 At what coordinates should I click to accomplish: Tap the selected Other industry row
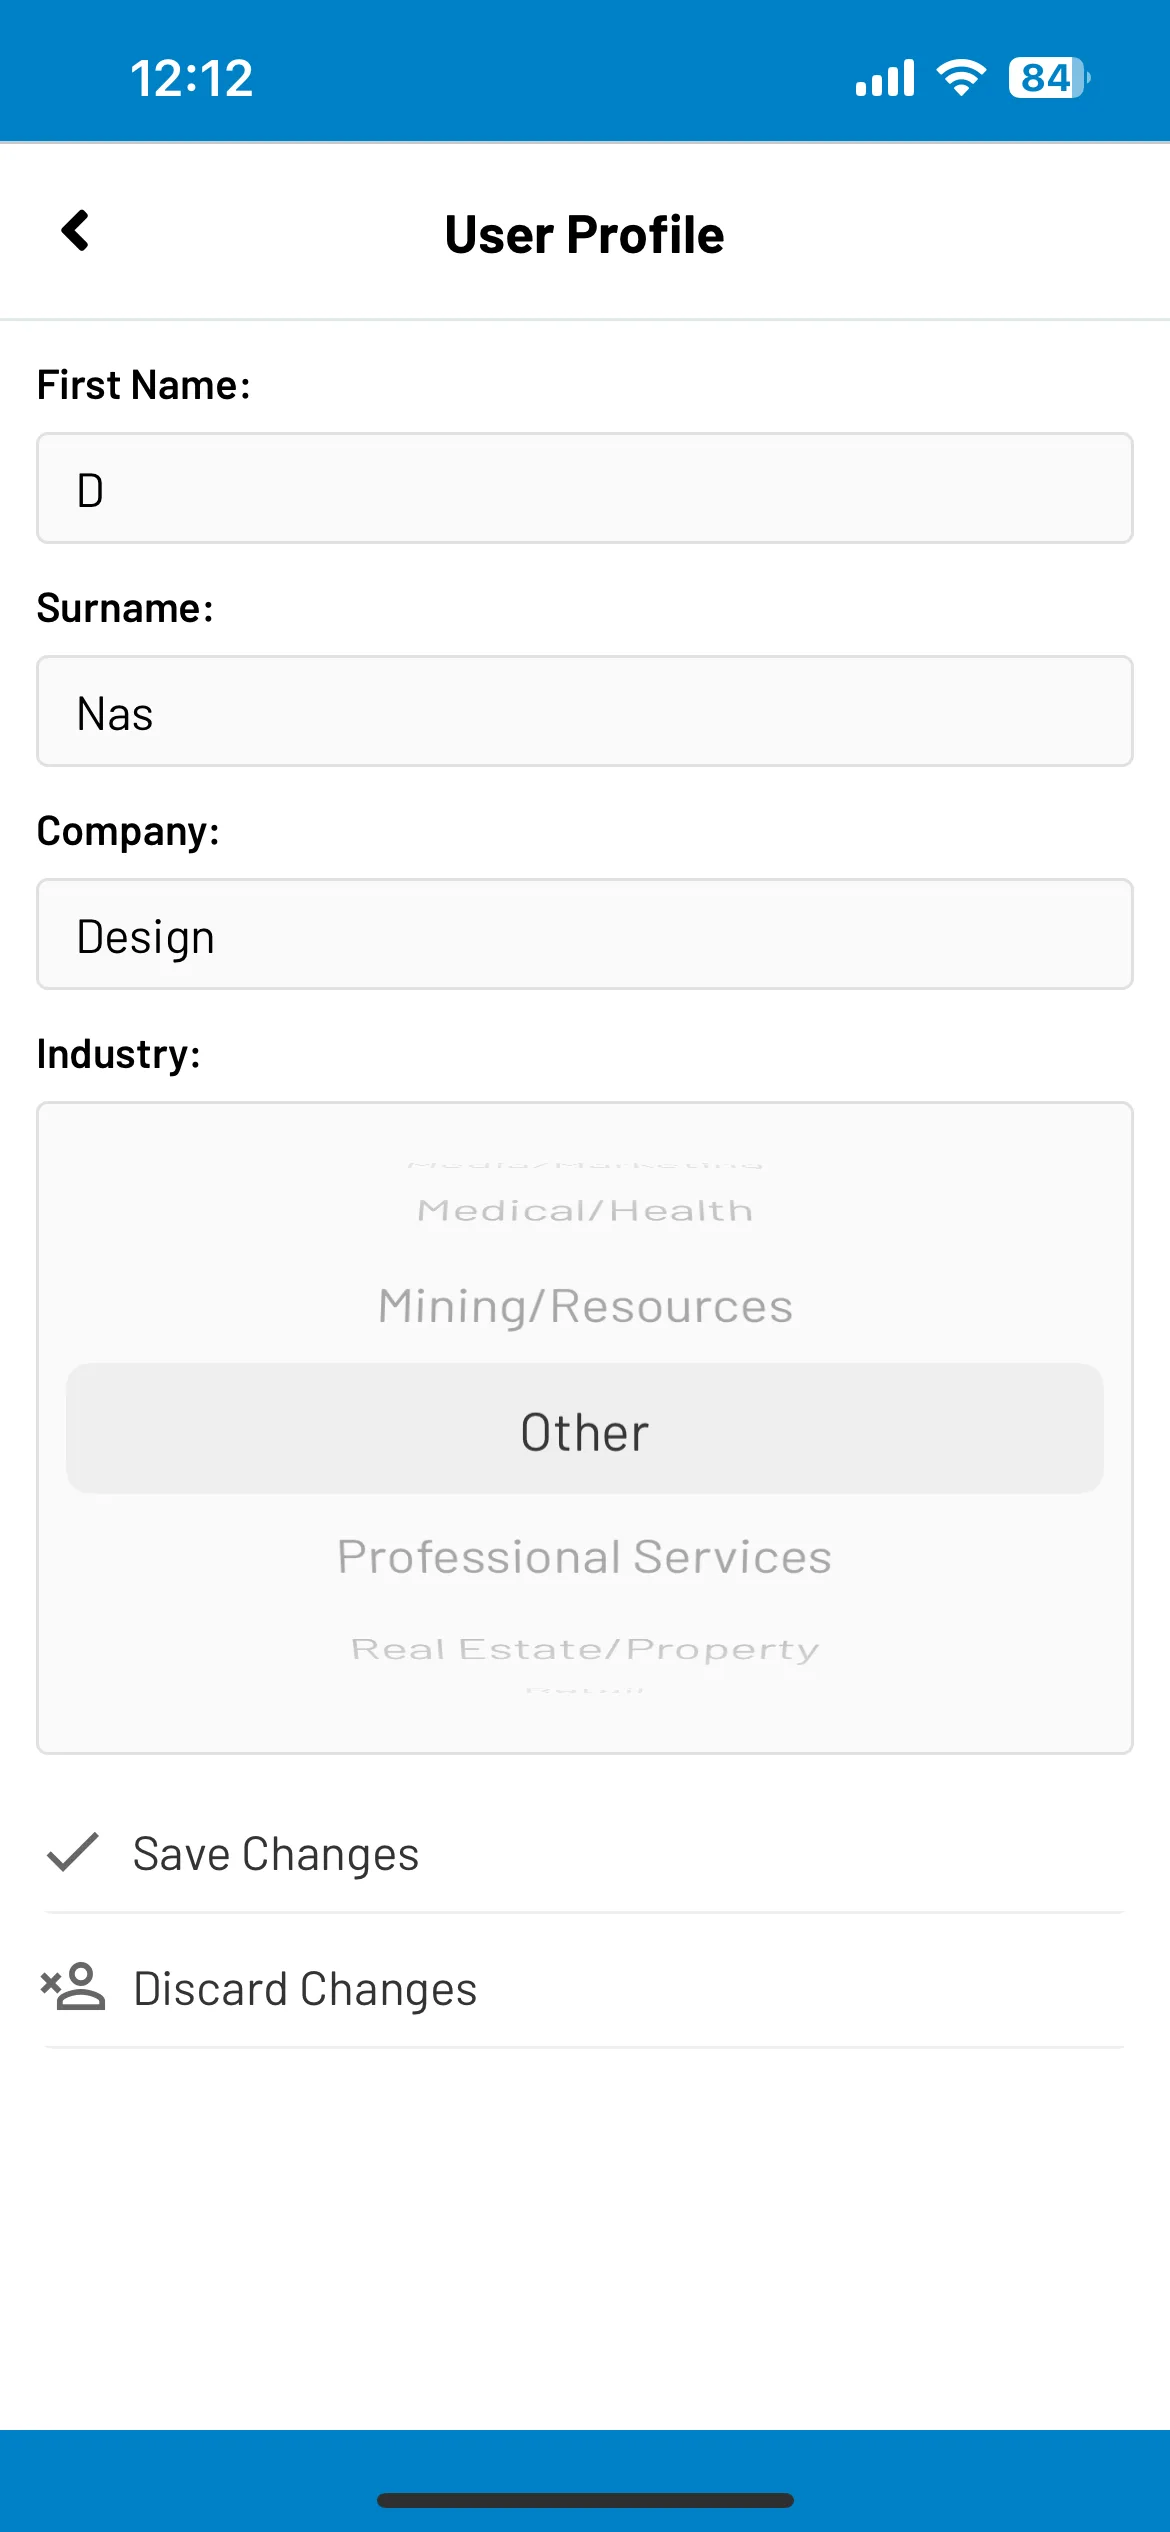pos(585,1429)
